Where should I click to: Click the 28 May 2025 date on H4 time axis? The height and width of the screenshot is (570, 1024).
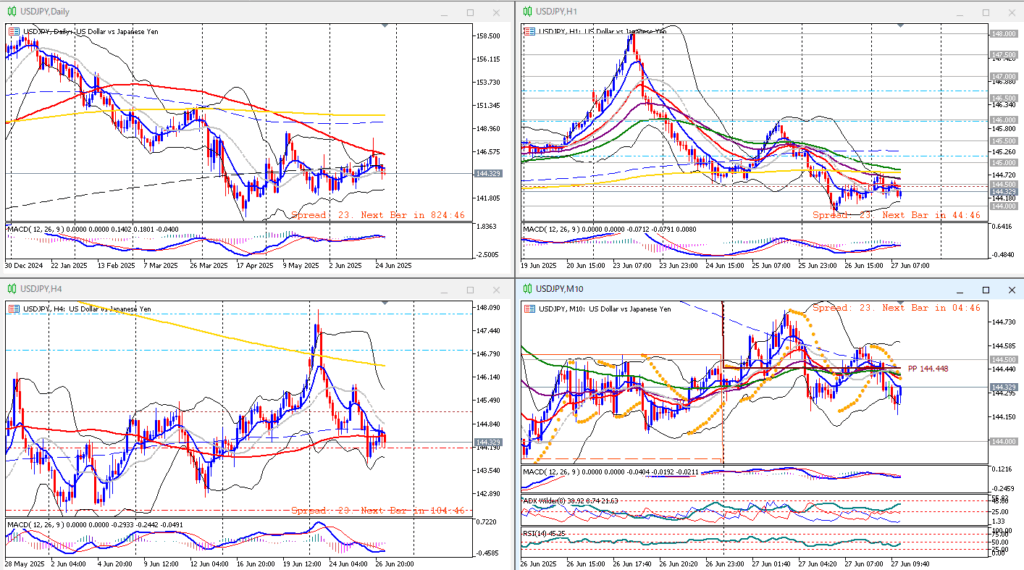[23, 564]
